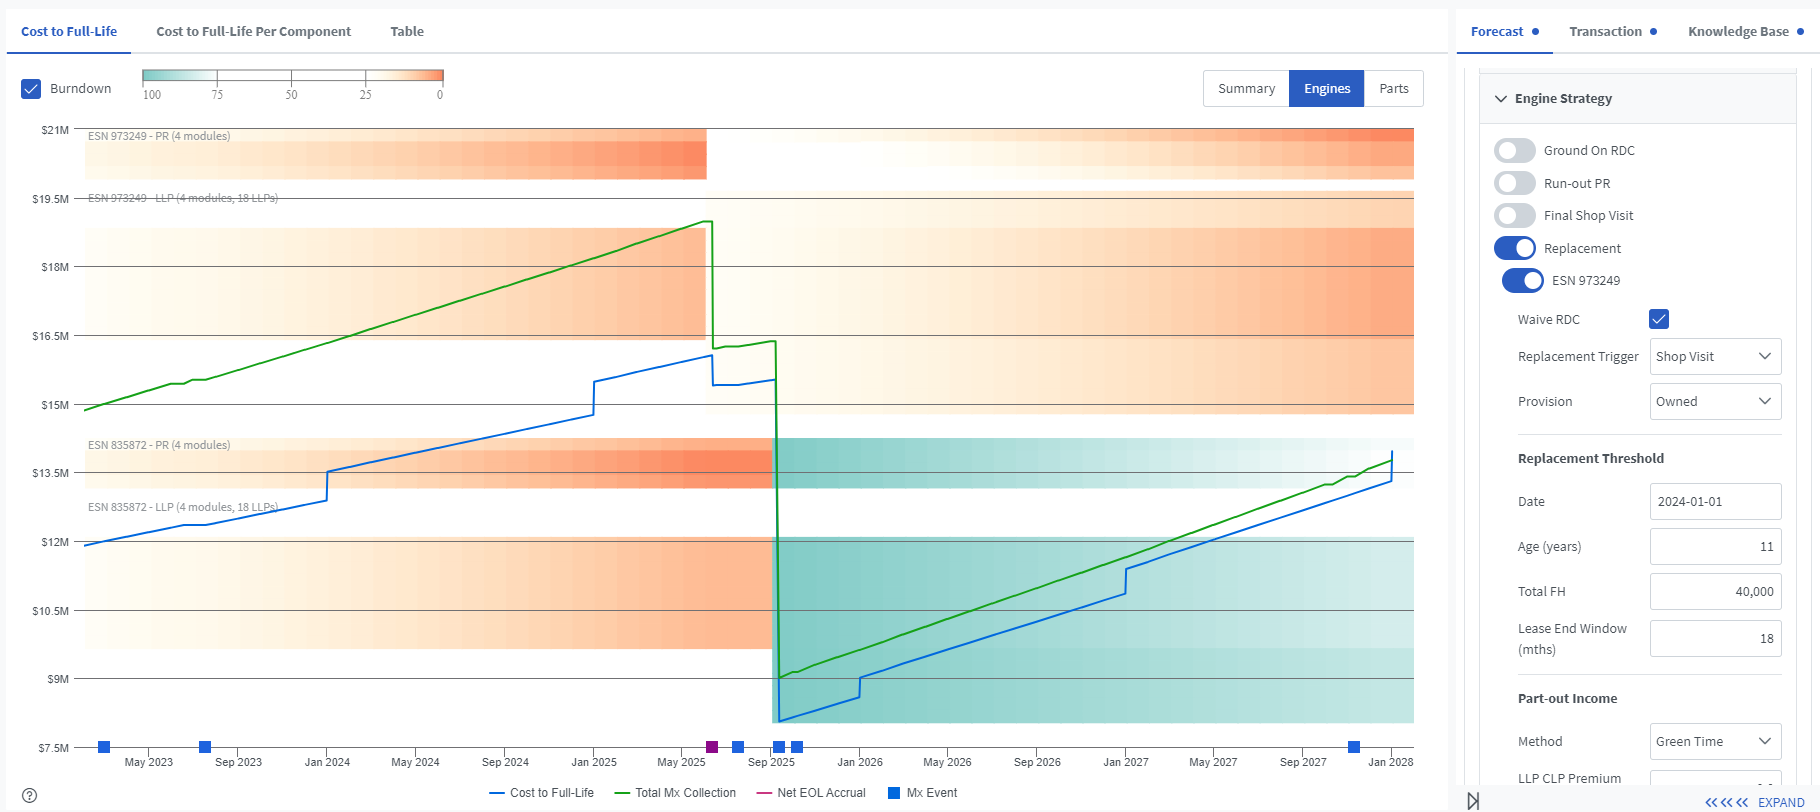
Task: Click the panel collapse arrow icon
Action: (x=1473, y=801)
